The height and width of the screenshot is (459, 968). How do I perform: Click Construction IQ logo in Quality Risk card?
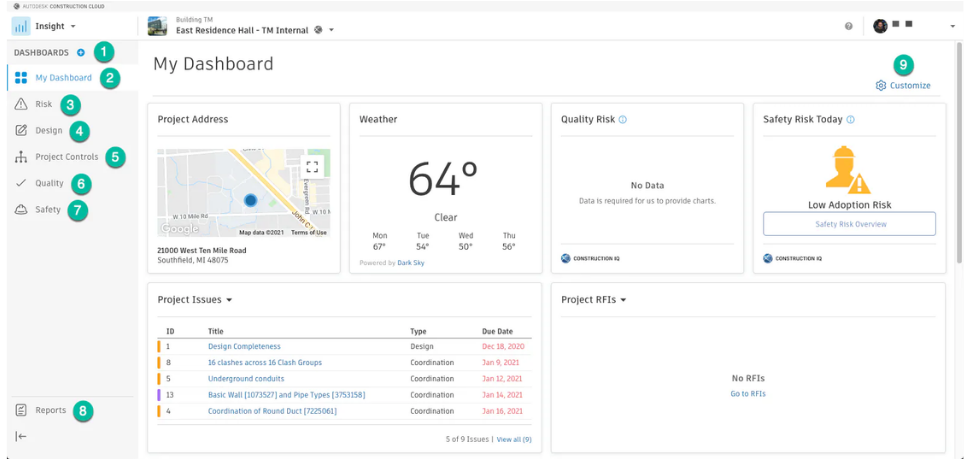590,258
